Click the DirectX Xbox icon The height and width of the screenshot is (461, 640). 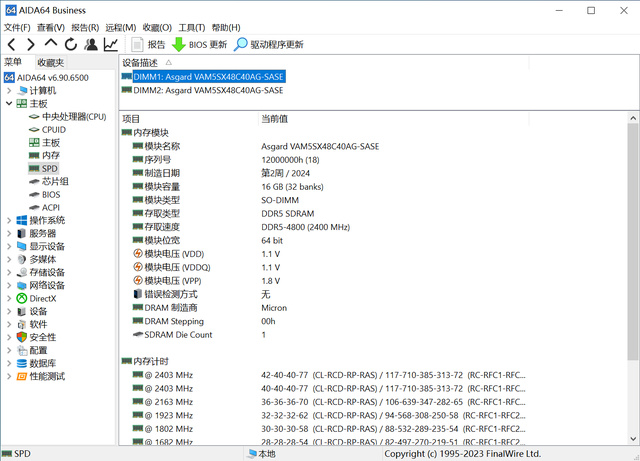coord(22,298)
